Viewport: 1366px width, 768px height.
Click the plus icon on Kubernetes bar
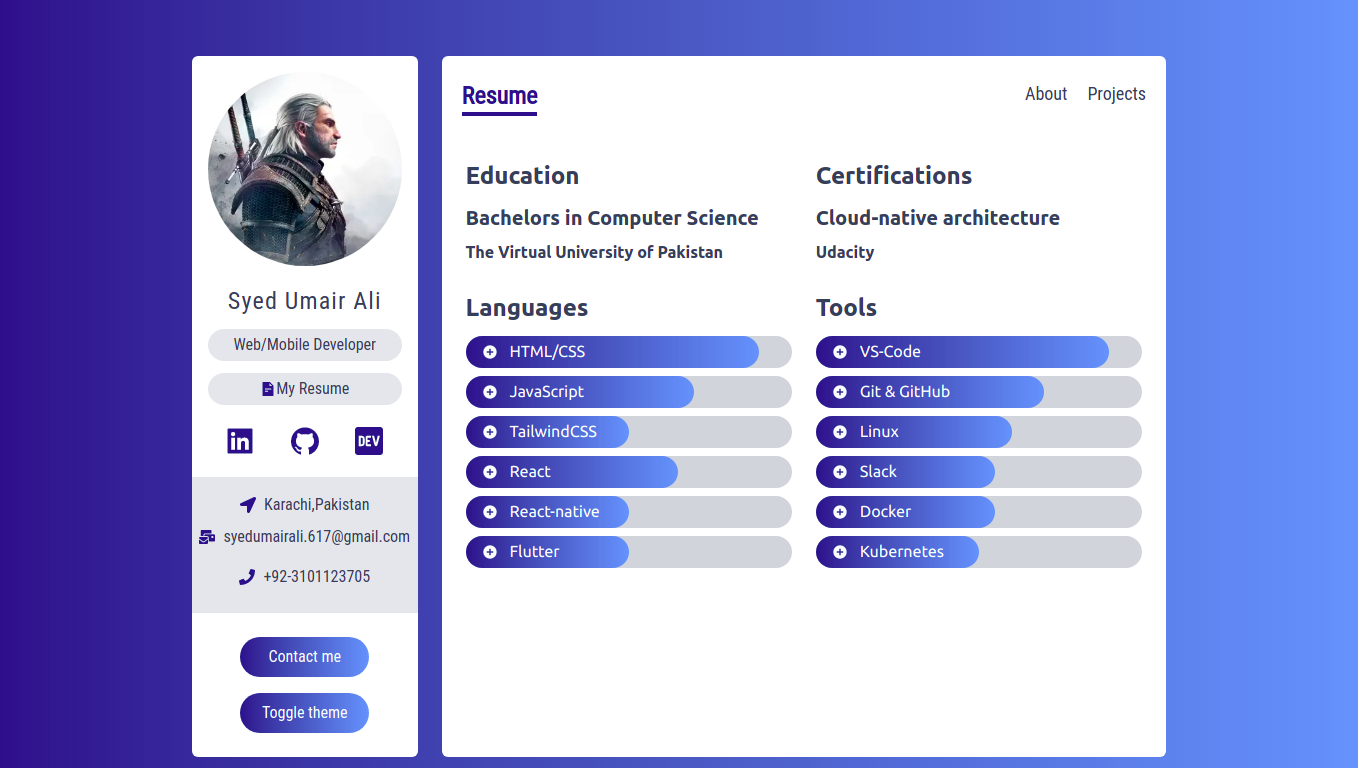coord(840,552)
